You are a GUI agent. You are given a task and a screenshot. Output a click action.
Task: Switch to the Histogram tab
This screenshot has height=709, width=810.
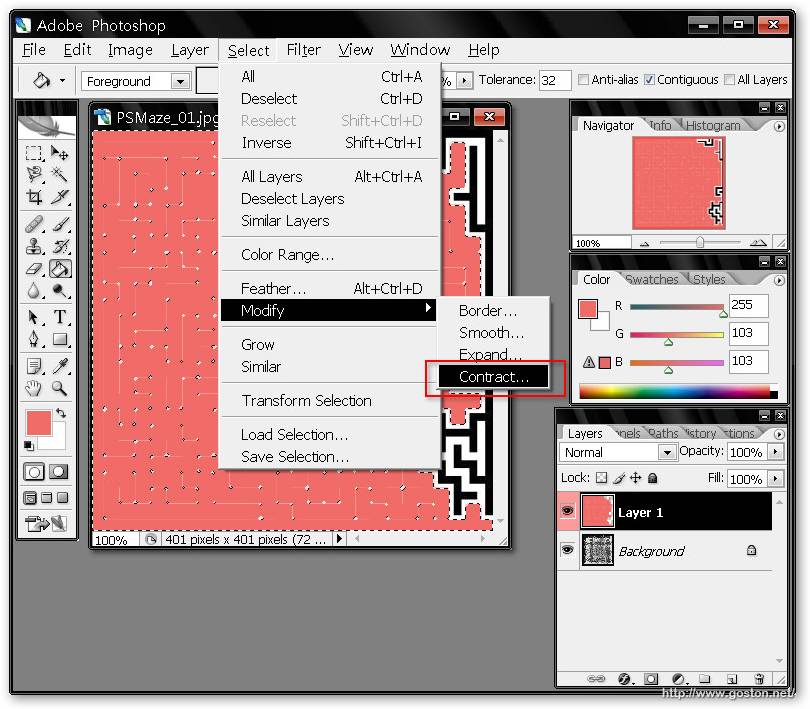tap(713, 126)
